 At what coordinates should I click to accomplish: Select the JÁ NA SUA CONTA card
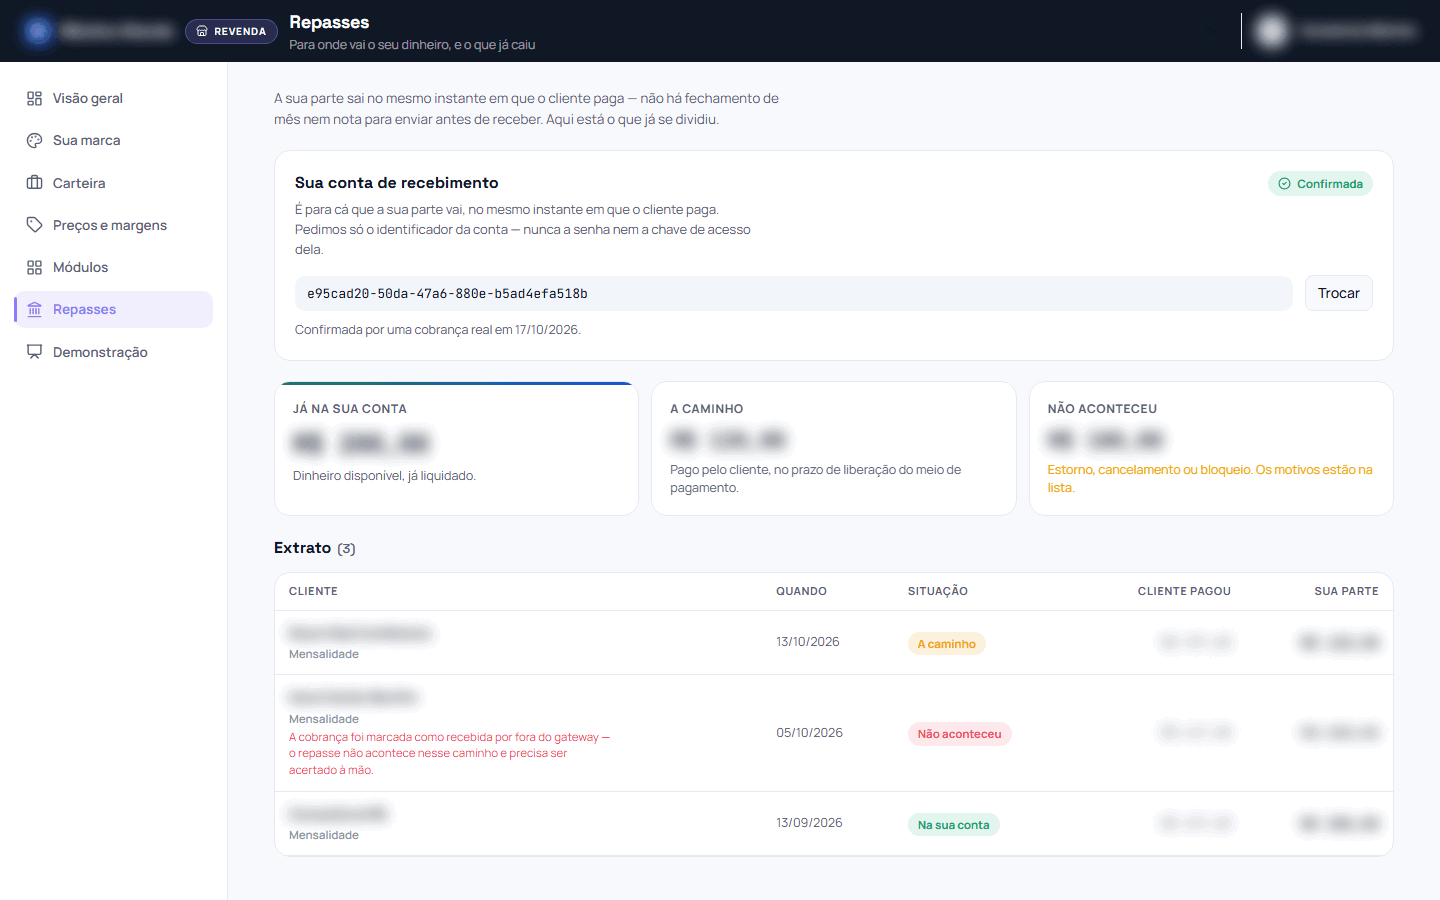456,448
